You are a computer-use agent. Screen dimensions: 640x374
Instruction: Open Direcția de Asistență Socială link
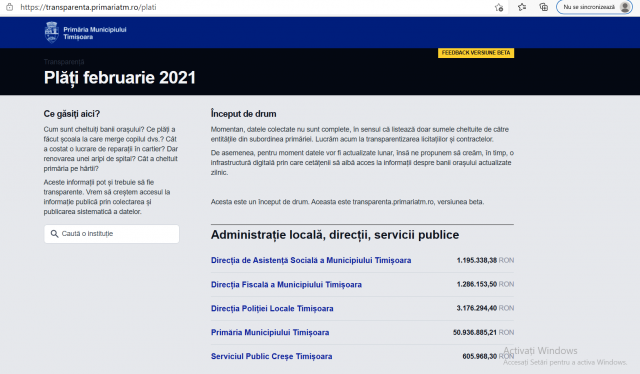click(311, 260)
